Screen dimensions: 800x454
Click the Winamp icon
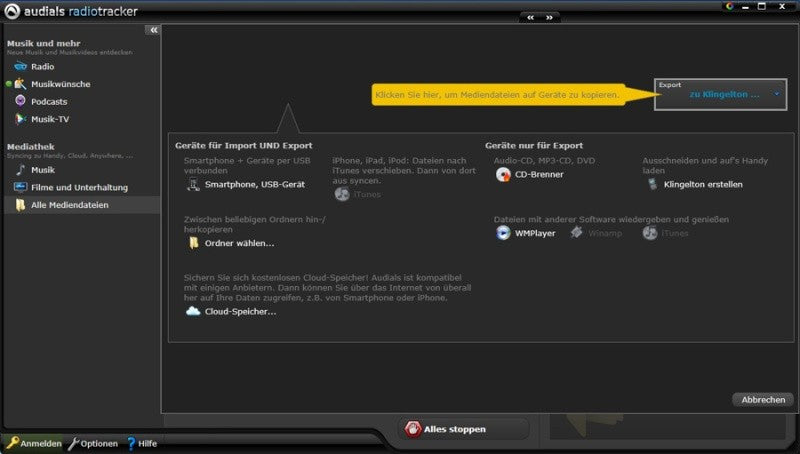click(x=577, y=233)
